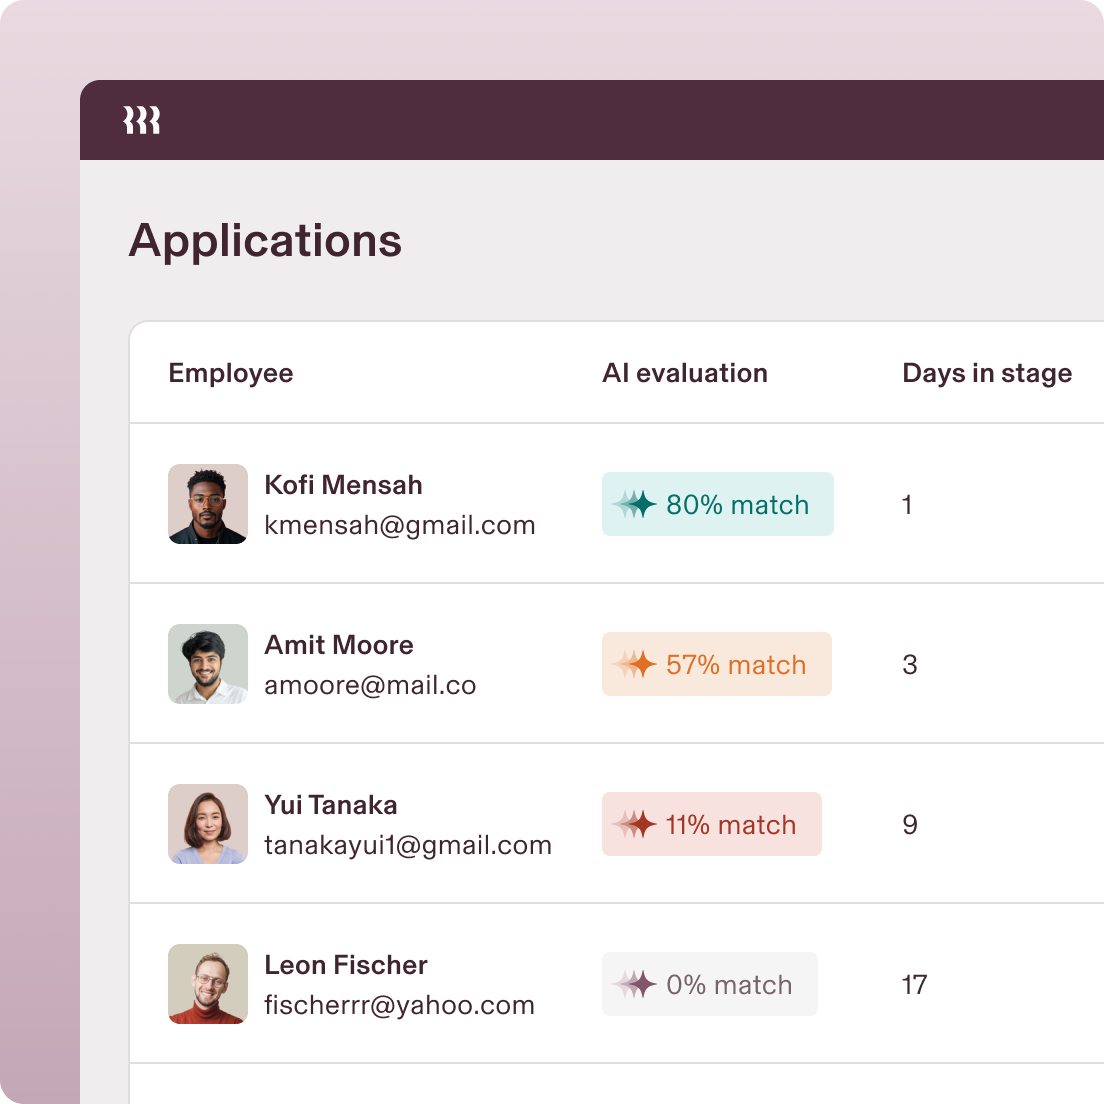
Task: Click Yui Tanaka's avatar picture
Action: coord(207,824)
